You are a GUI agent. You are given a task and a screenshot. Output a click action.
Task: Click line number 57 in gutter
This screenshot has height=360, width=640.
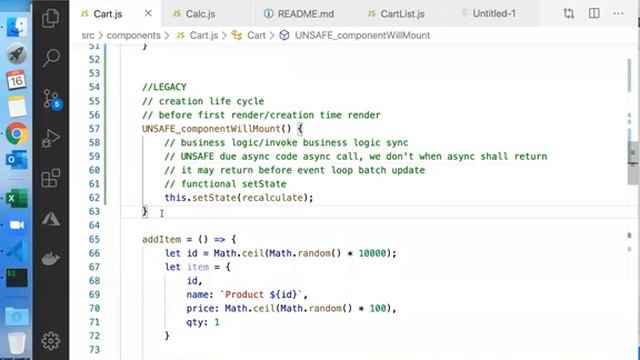click(x=94, y=129)
